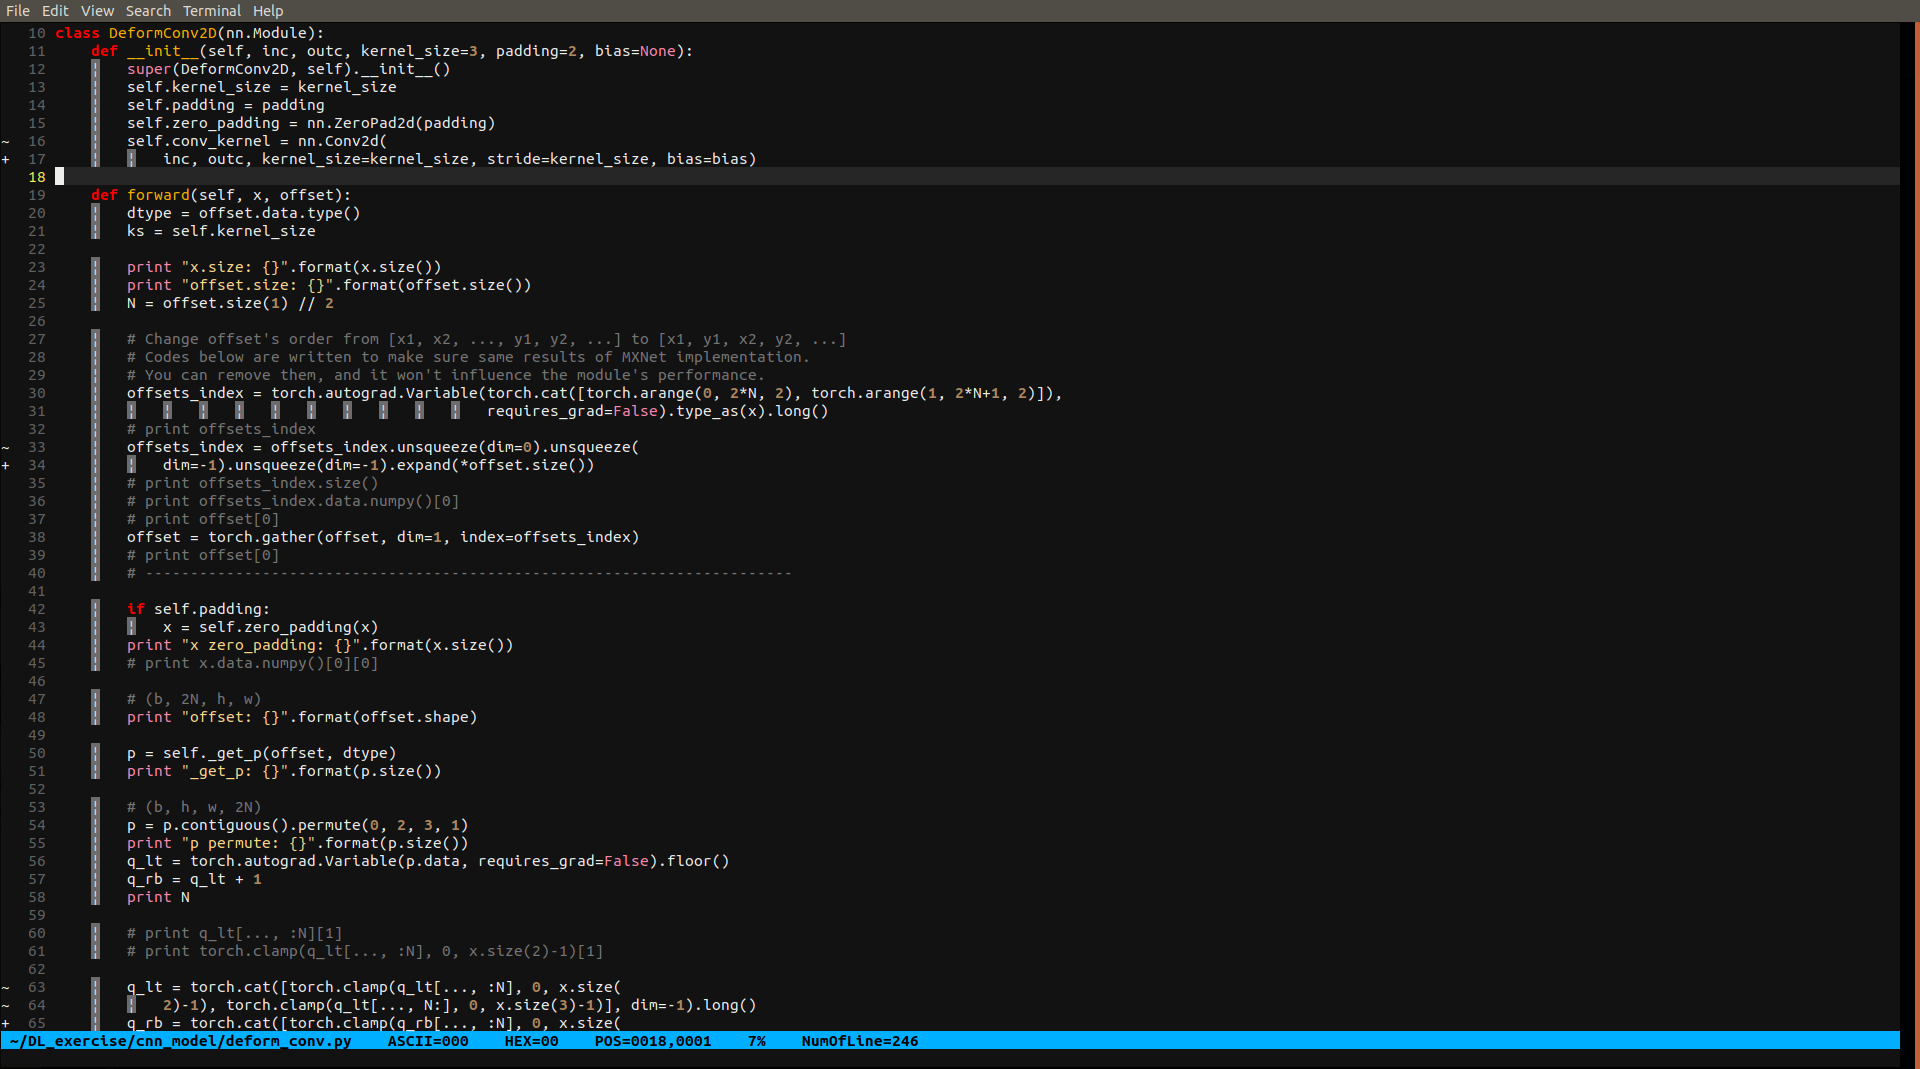Expand the fold marker beside line 65
1920x1069 pixels.
point(6,1023)
